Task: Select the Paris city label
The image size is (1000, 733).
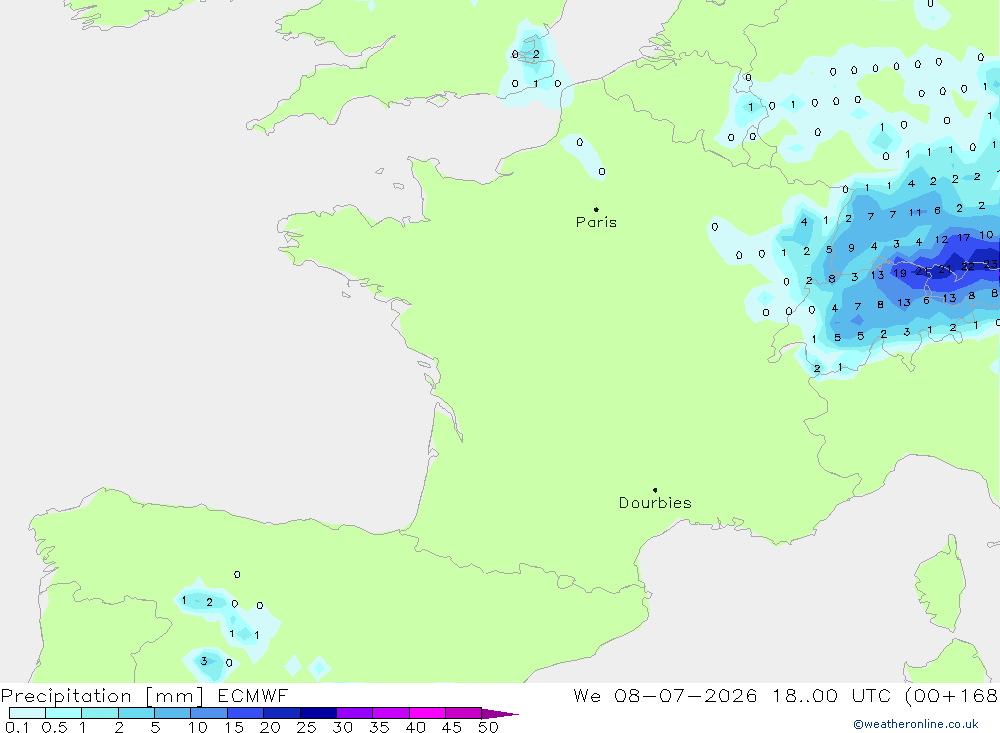Action: 596,222
